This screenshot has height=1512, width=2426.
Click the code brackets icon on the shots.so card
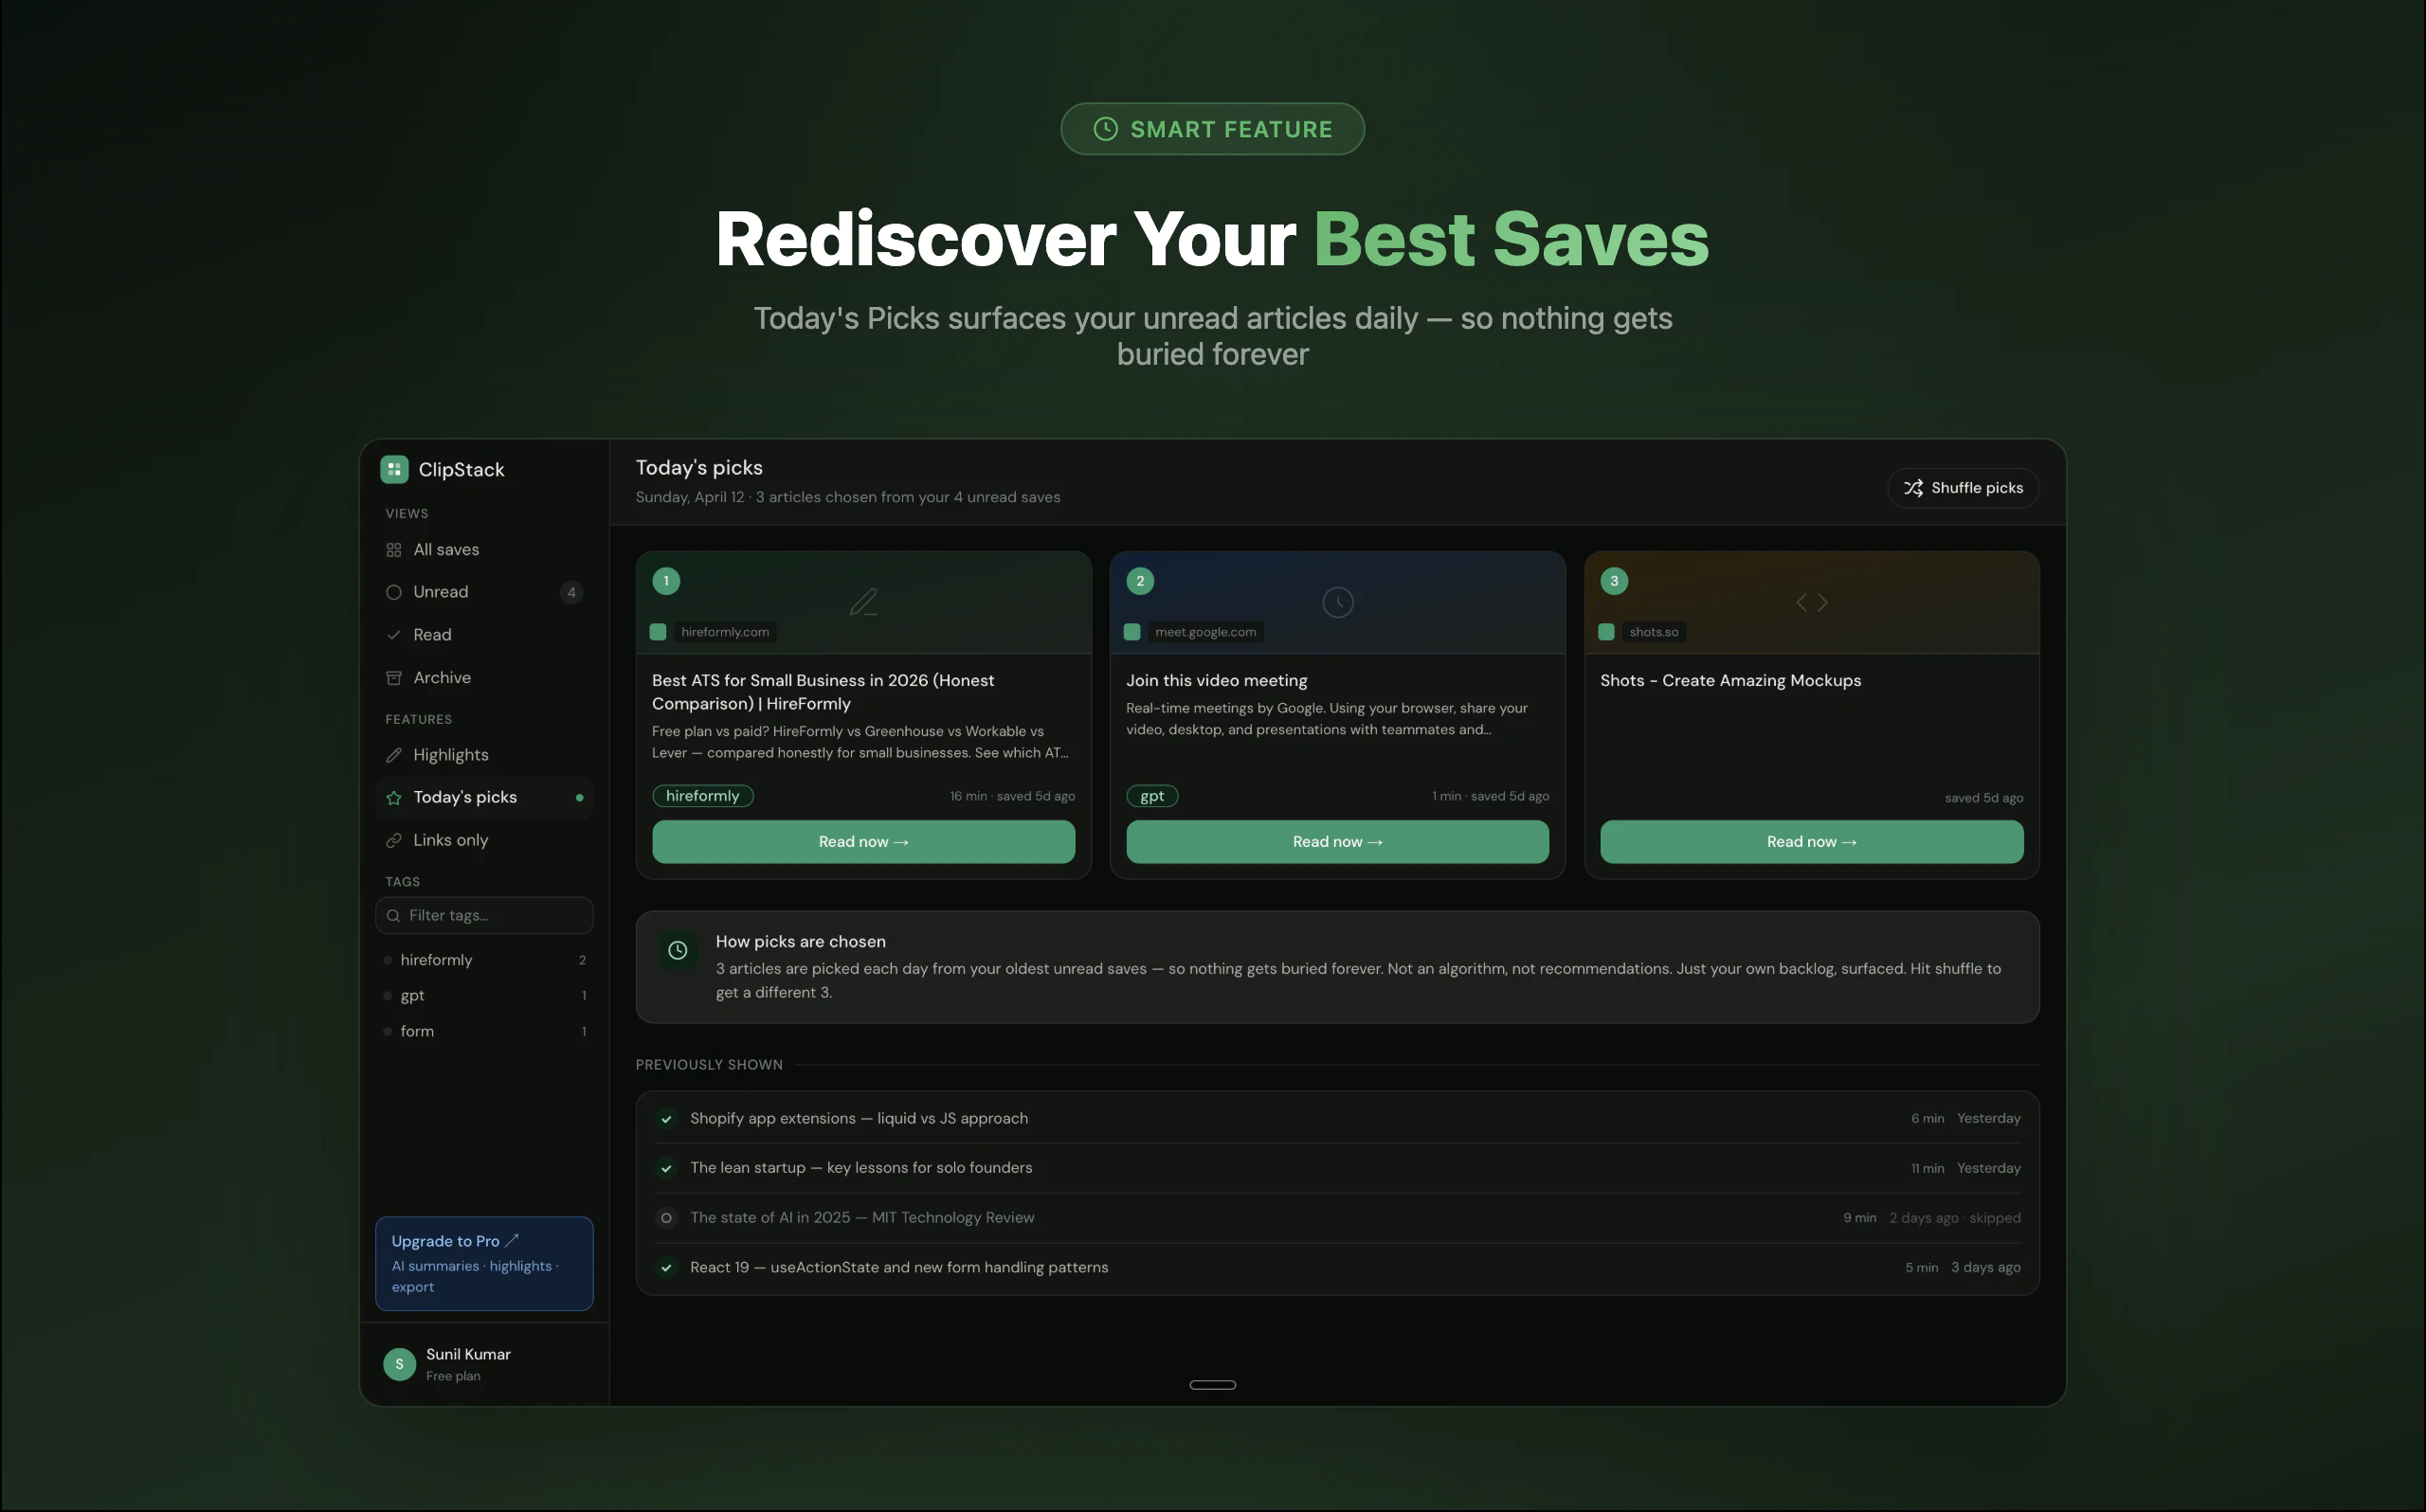click(x=1811, y=601)
